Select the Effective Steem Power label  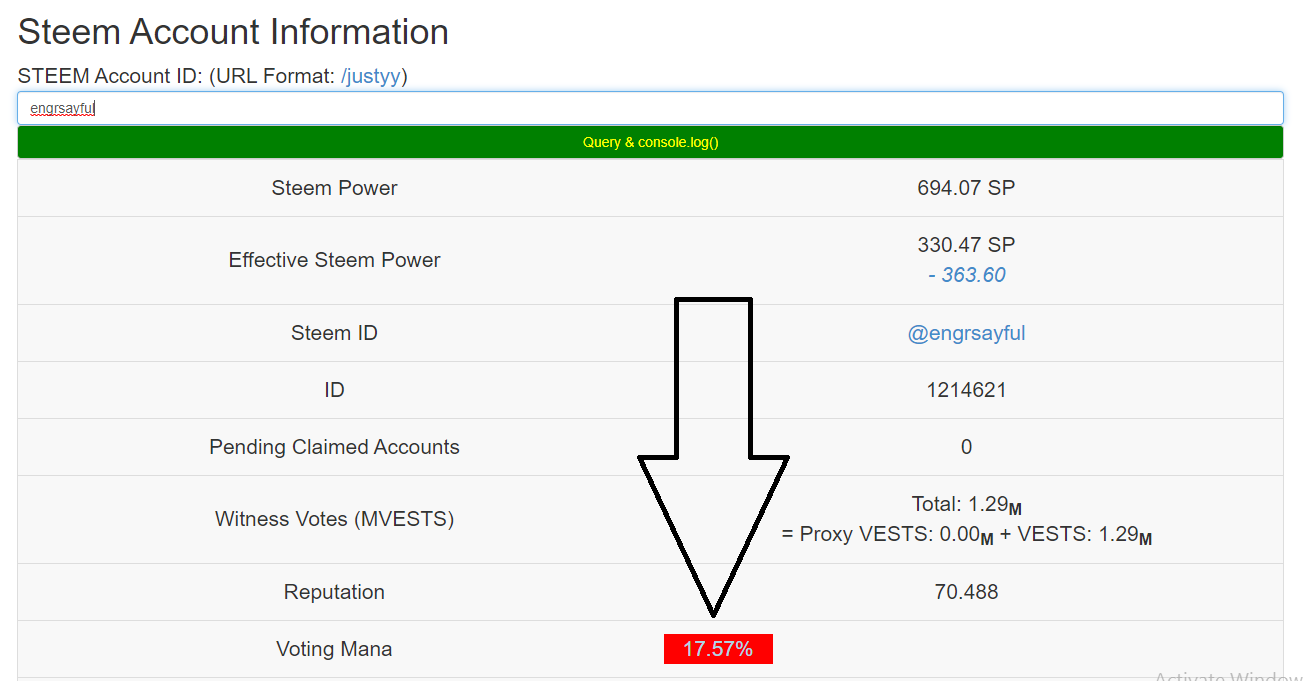point(334,260)
